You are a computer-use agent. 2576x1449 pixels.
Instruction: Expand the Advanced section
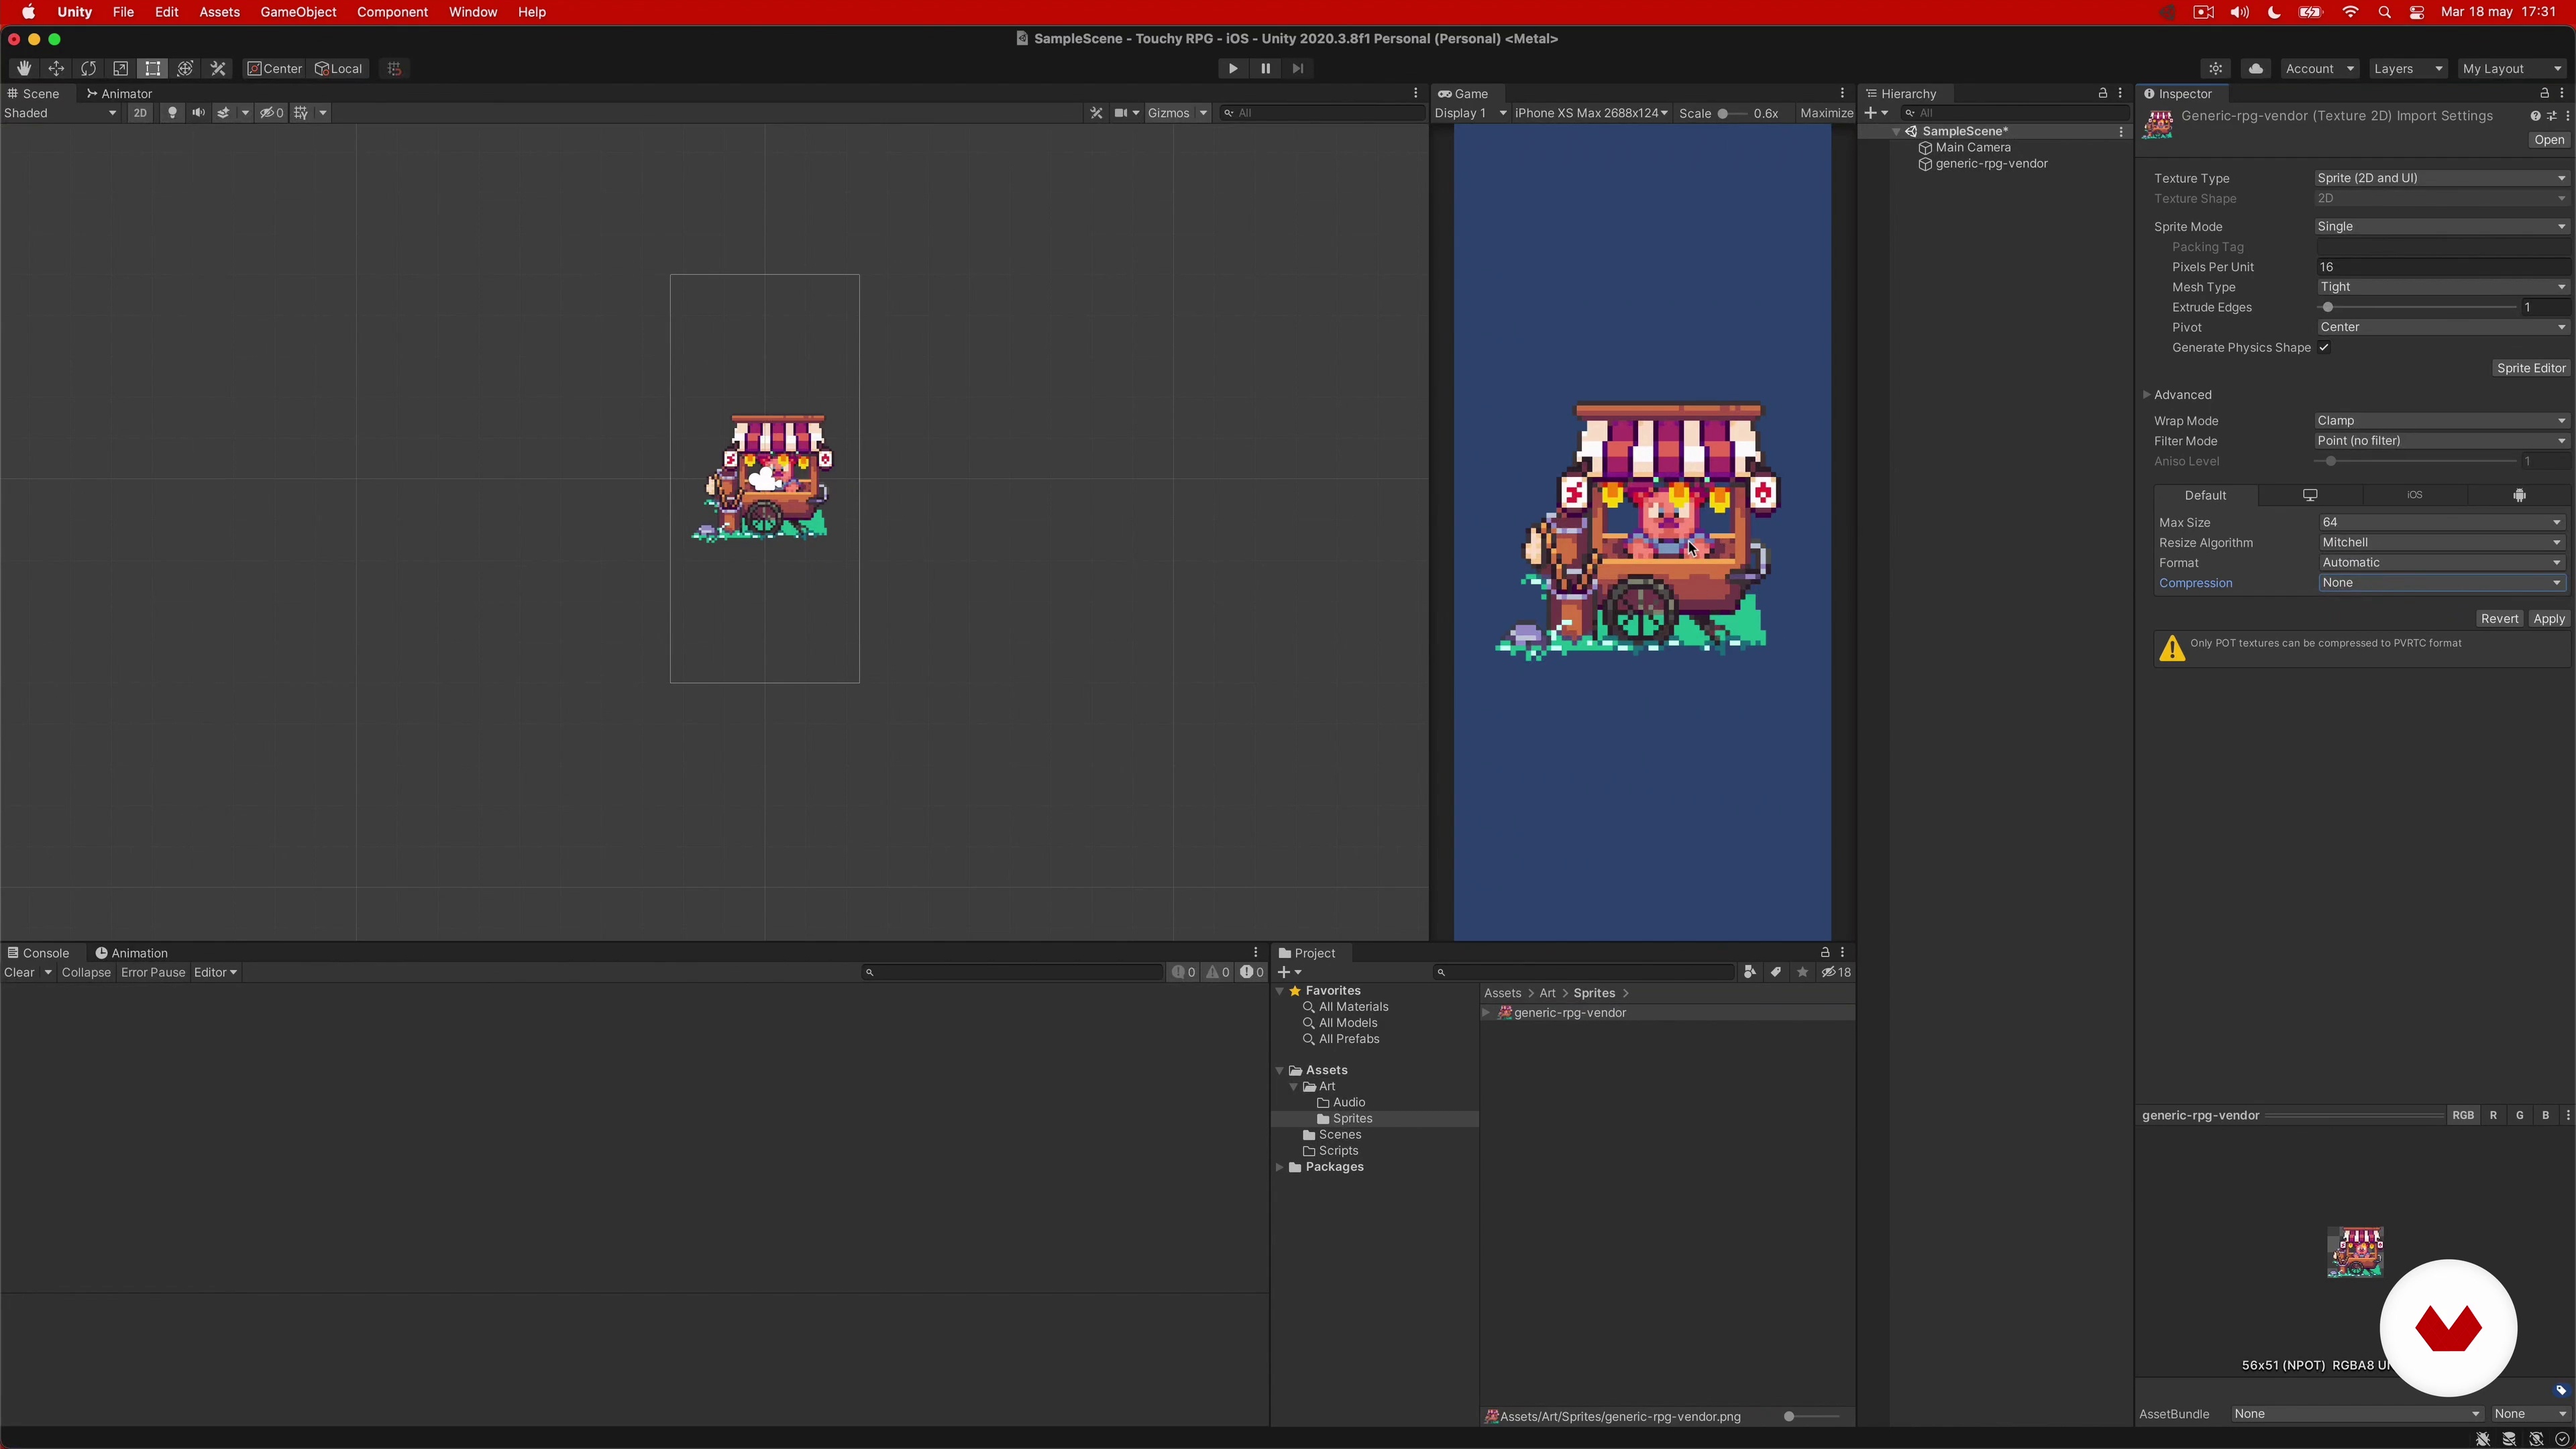(2147, 395)
